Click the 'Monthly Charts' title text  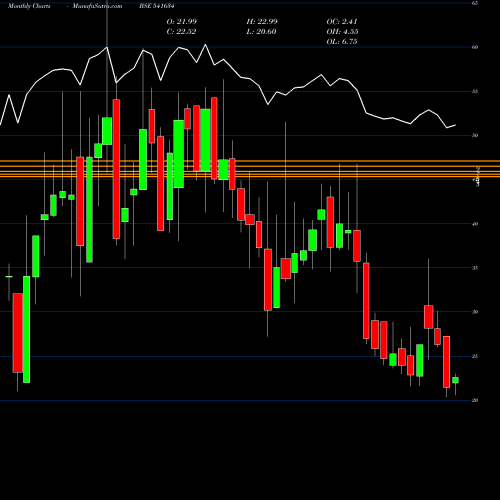pos(29,6)
